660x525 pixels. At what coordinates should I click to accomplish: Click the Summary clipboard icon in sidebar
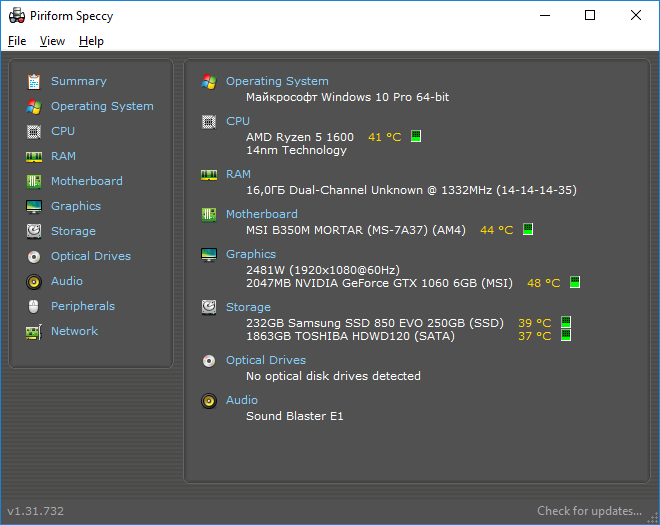(x=34, y=82)
